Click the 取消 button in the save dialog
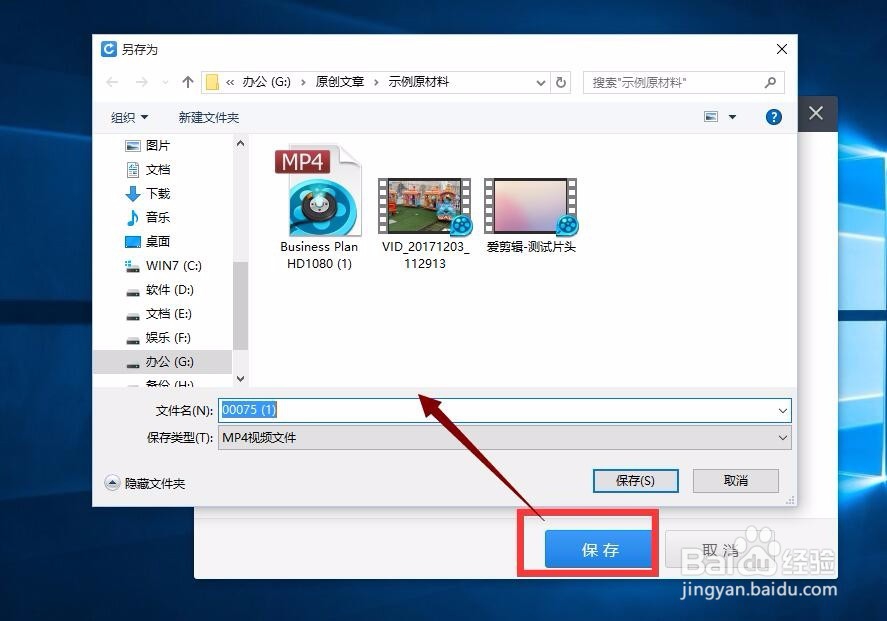 pos(735,481)
